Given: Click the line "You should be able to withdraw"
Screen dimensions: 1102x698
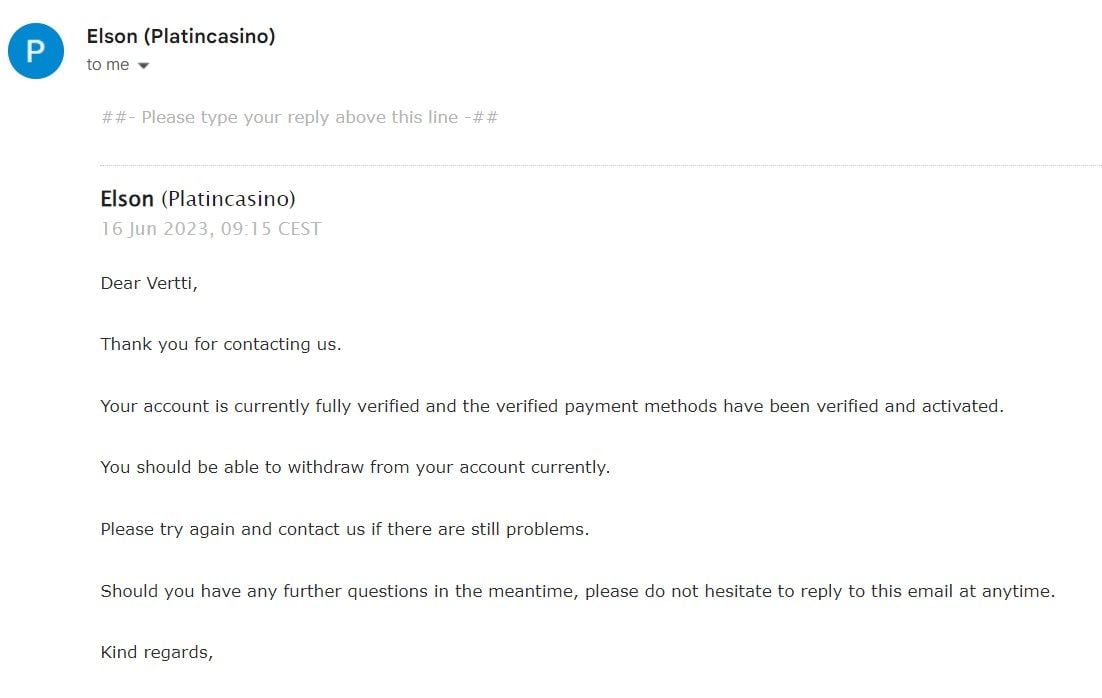Looking at the screenshot, I should point(355,467).
